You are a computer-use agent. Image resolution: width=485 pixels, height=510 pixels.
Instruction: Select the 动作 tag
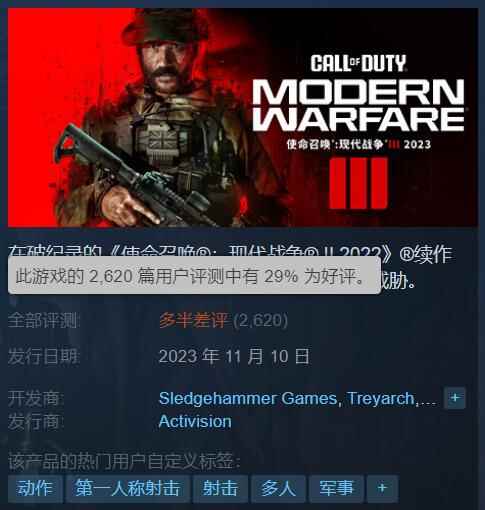coord(35,488)
